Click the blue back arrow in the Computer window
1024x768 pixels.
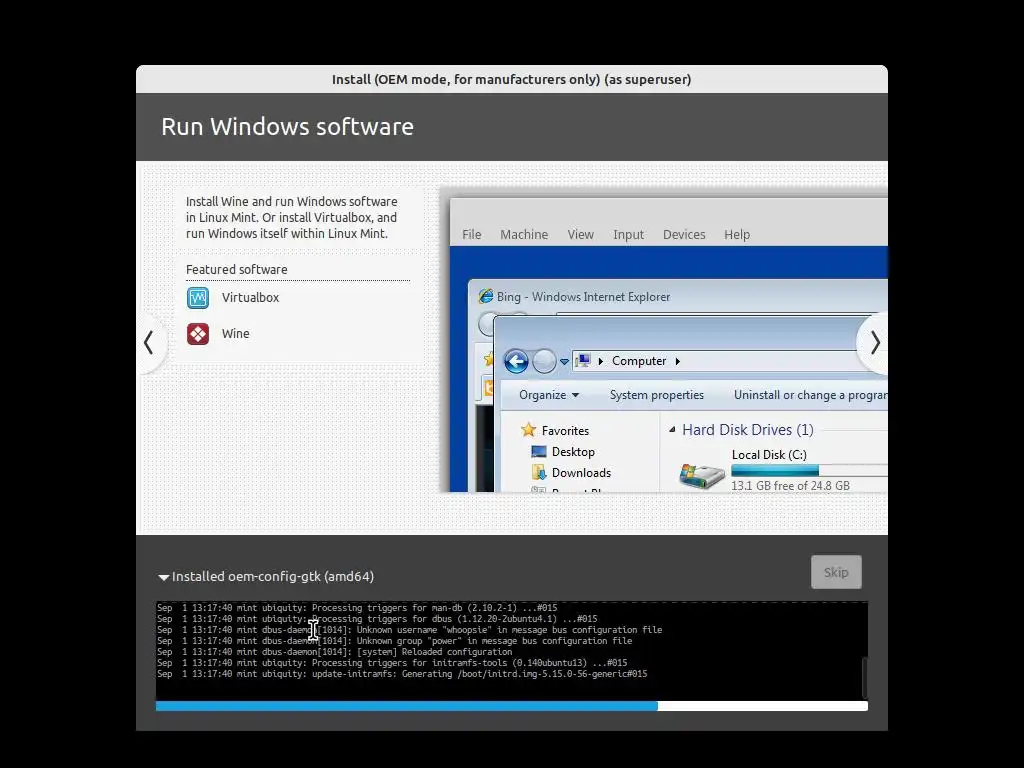click(516, 360)
